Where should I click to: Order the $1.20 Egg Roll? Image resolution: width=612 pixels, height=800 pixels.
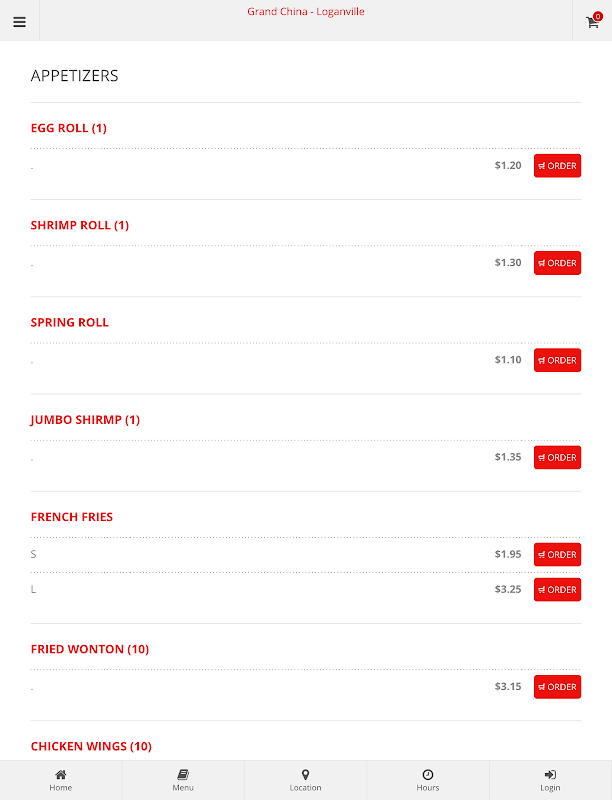click(557, 166)
